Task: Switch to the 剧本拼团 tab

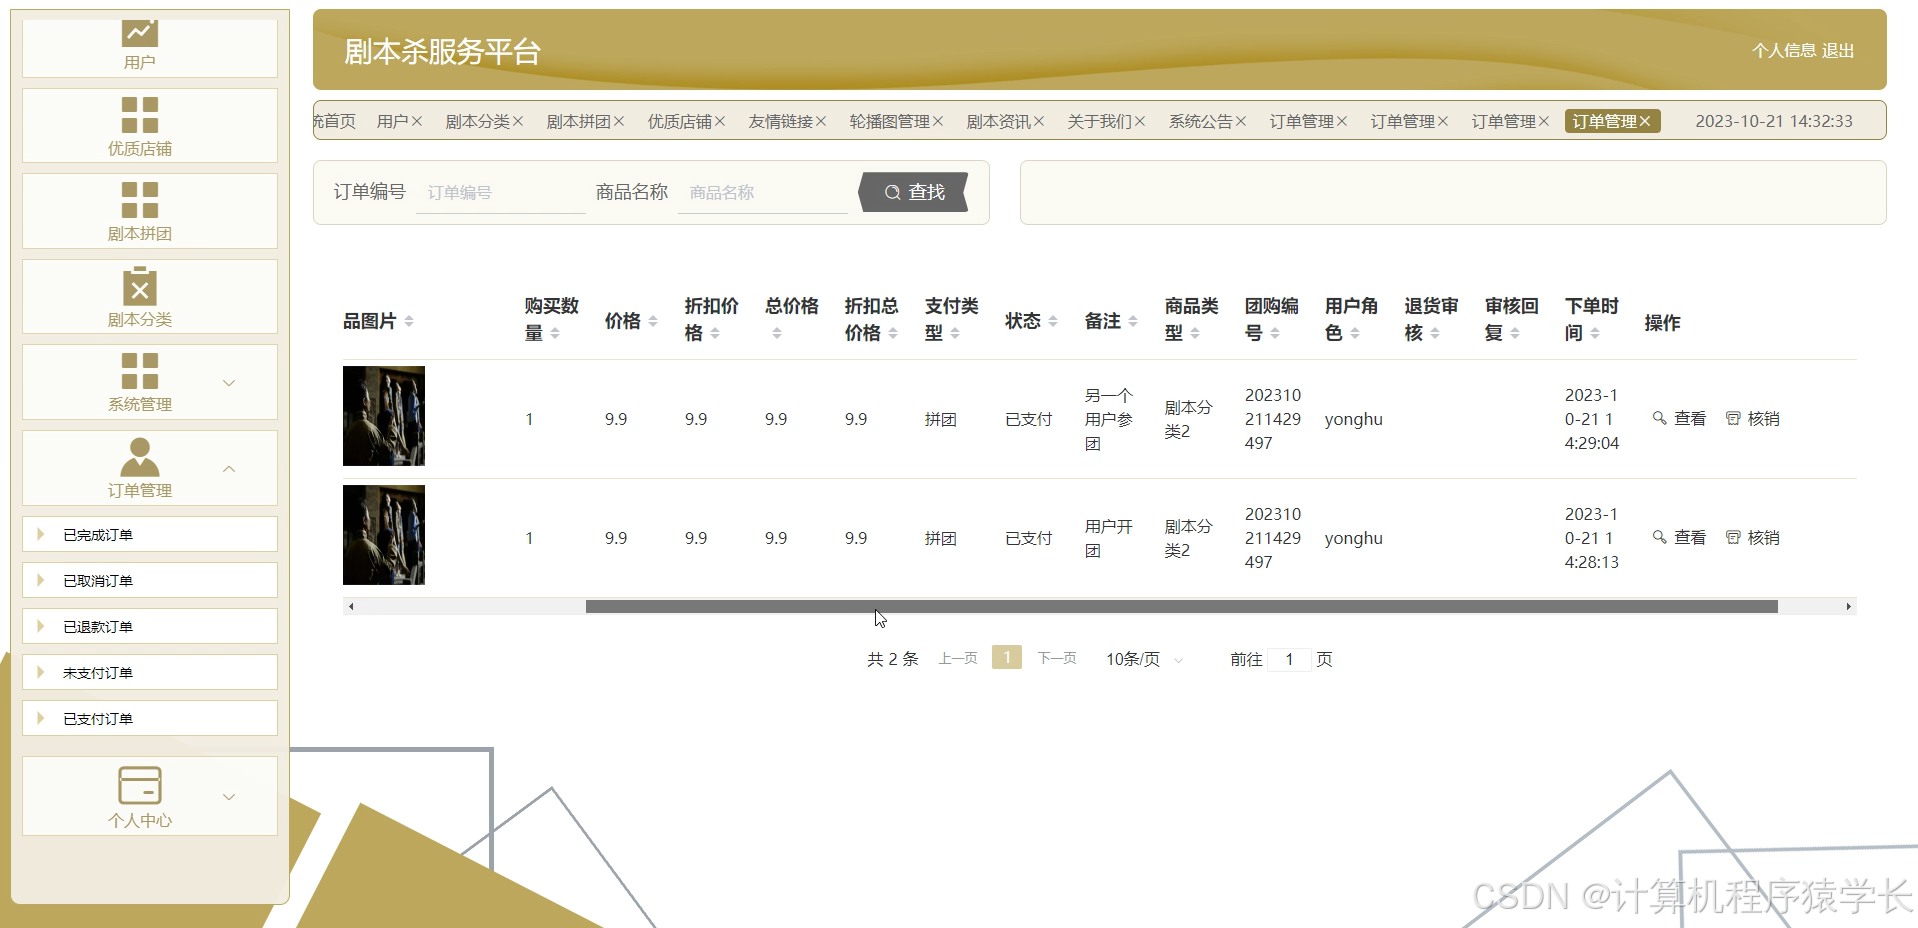Action: coord(578,121)
